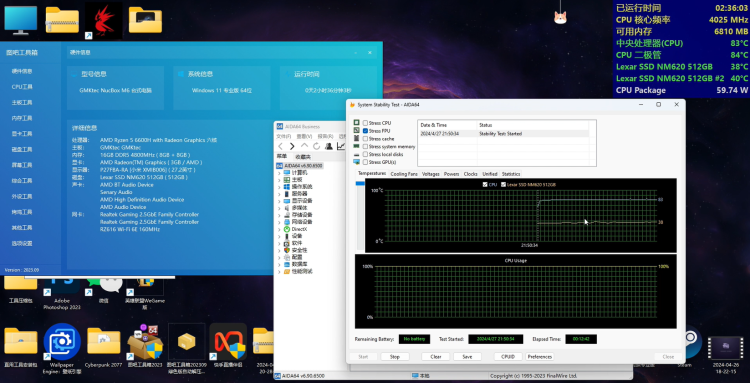750x383 pixels.
Task: Click the CPUID button
Action: tap(508, 357)
